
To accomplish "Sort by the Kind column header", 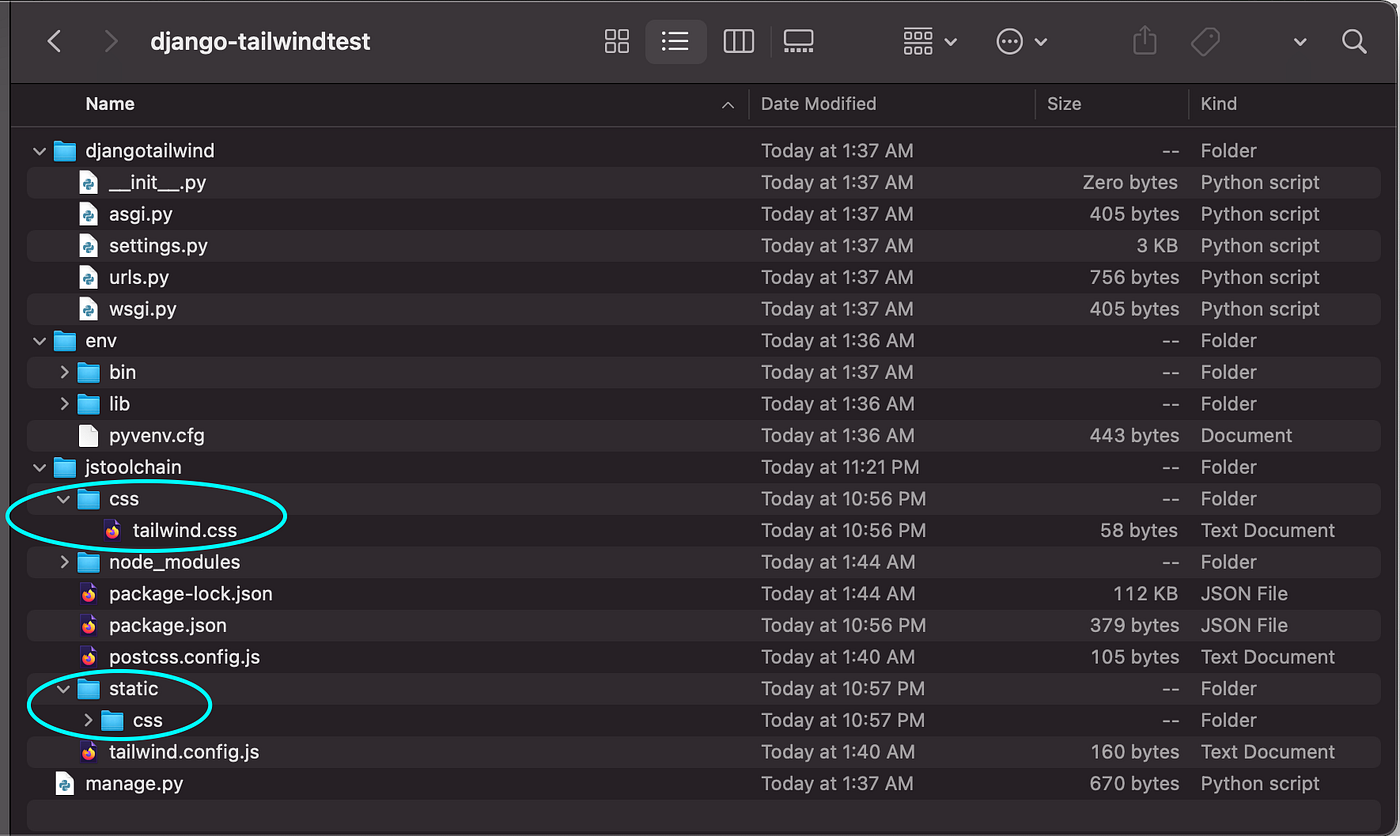I will coord(1218,104).
